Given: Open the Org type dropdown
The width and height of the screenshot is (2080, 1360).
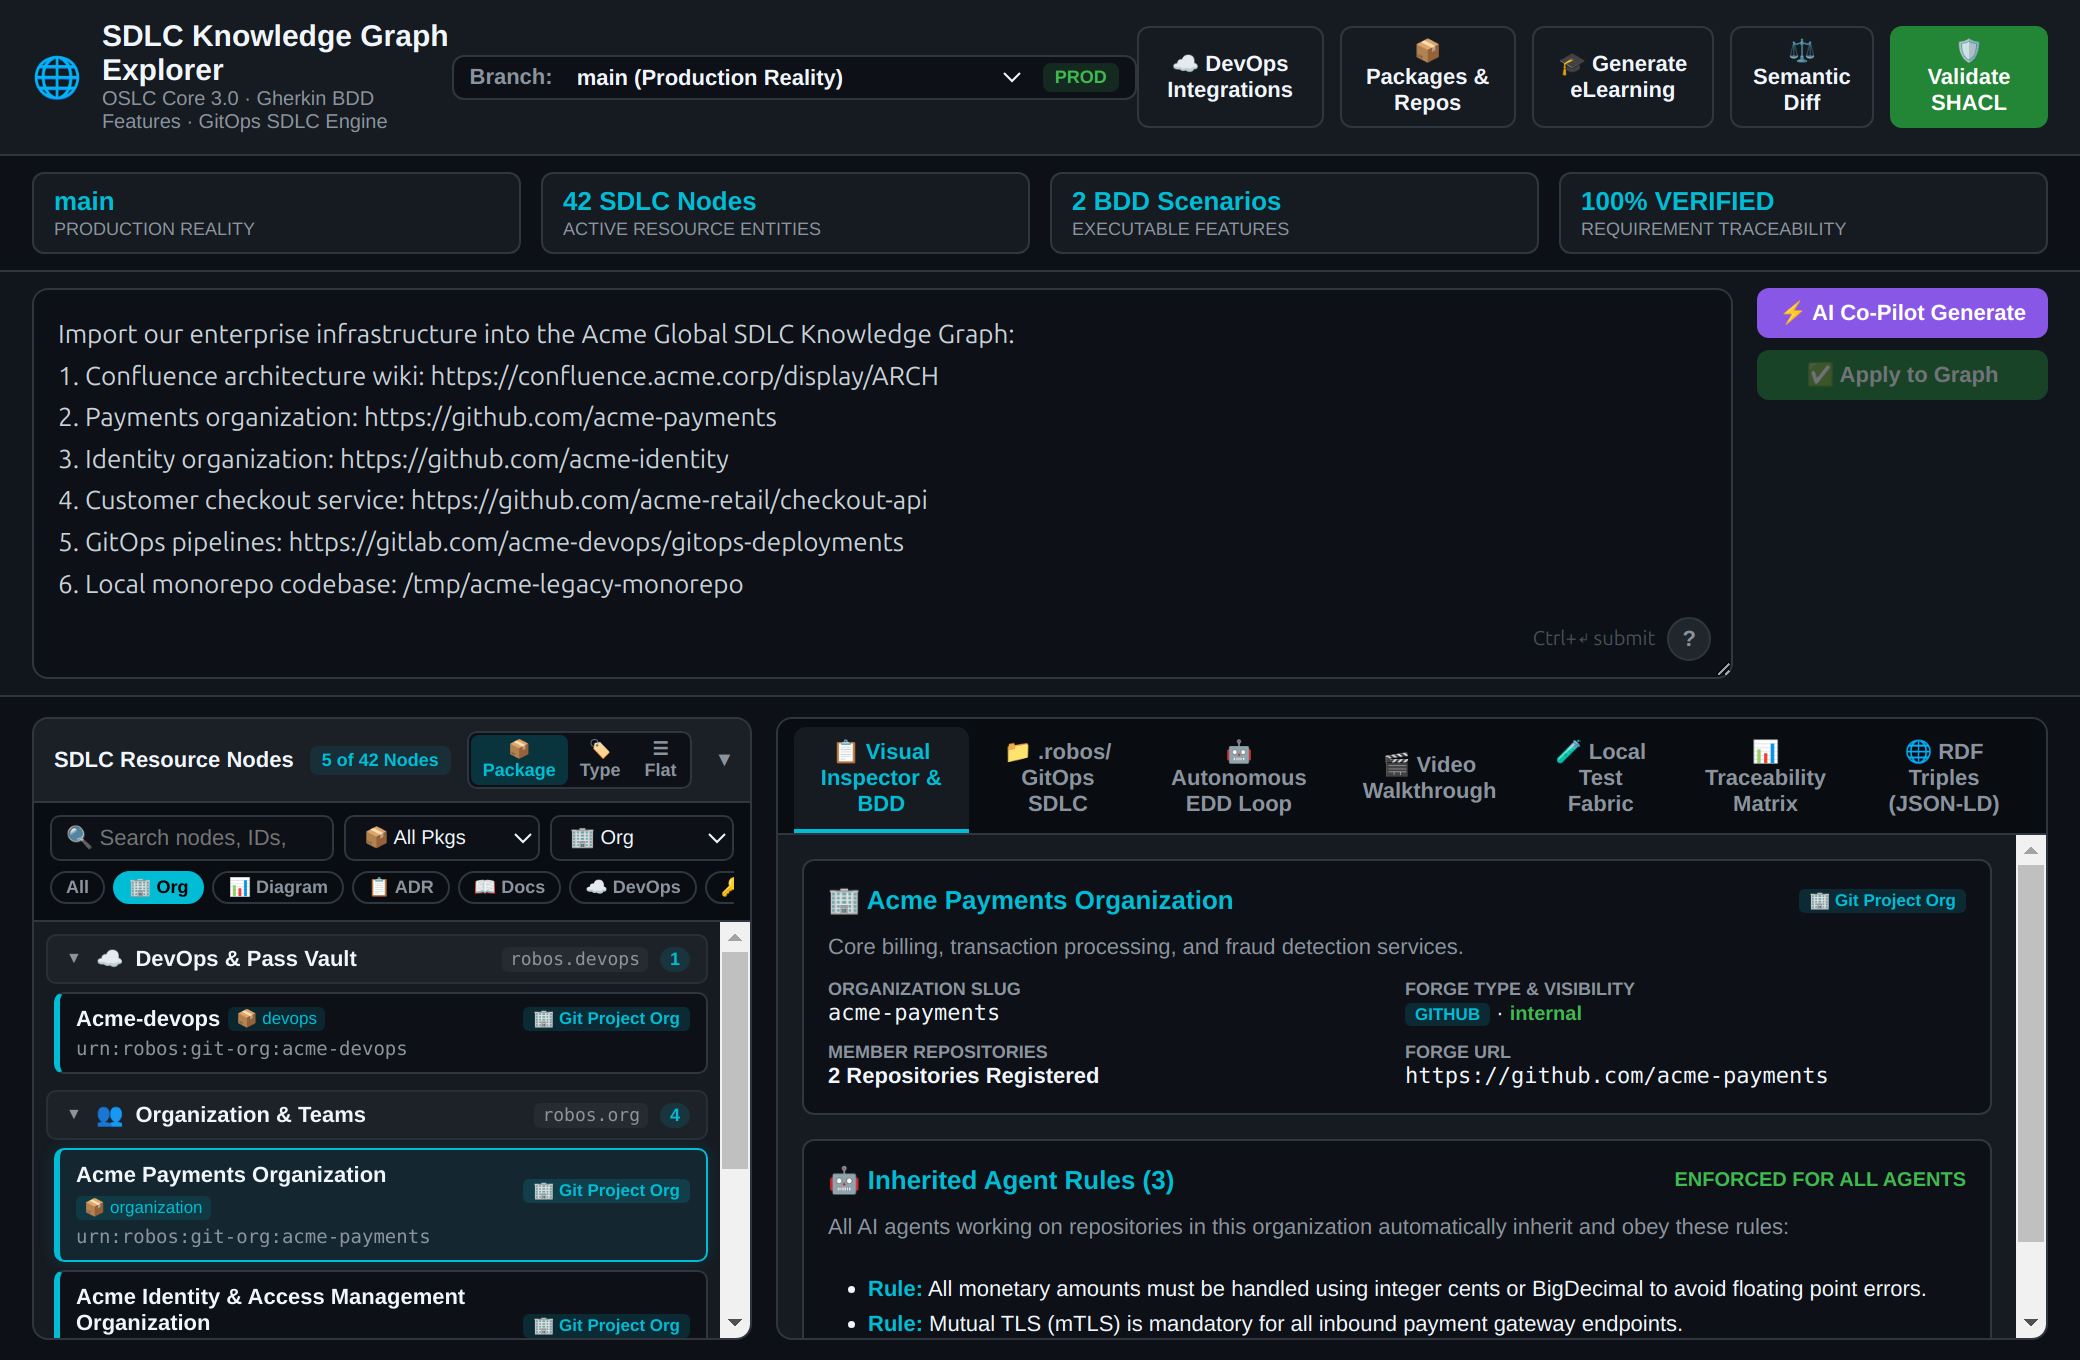Looking at the screenshot, I should tap(642, 838).
